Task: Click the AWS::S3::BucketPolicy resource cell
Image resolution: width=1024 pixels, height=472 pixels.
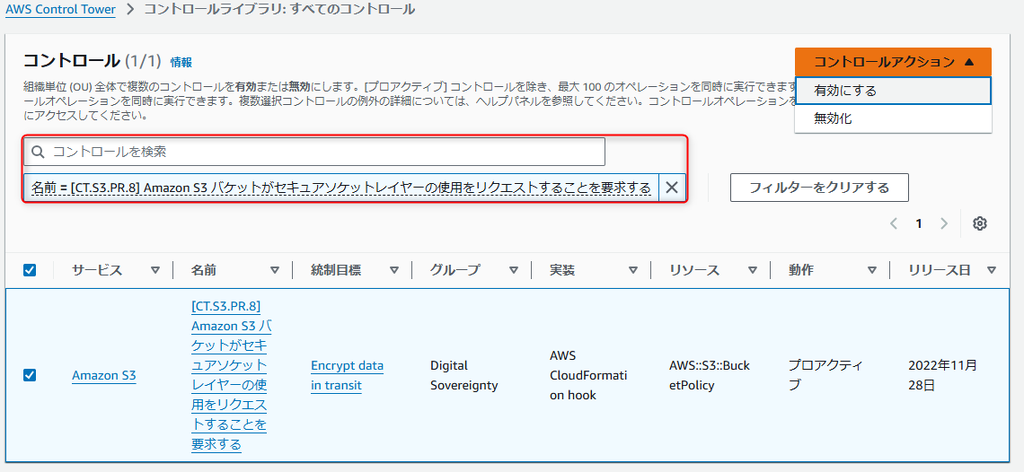Action: [x=709, y=375]
